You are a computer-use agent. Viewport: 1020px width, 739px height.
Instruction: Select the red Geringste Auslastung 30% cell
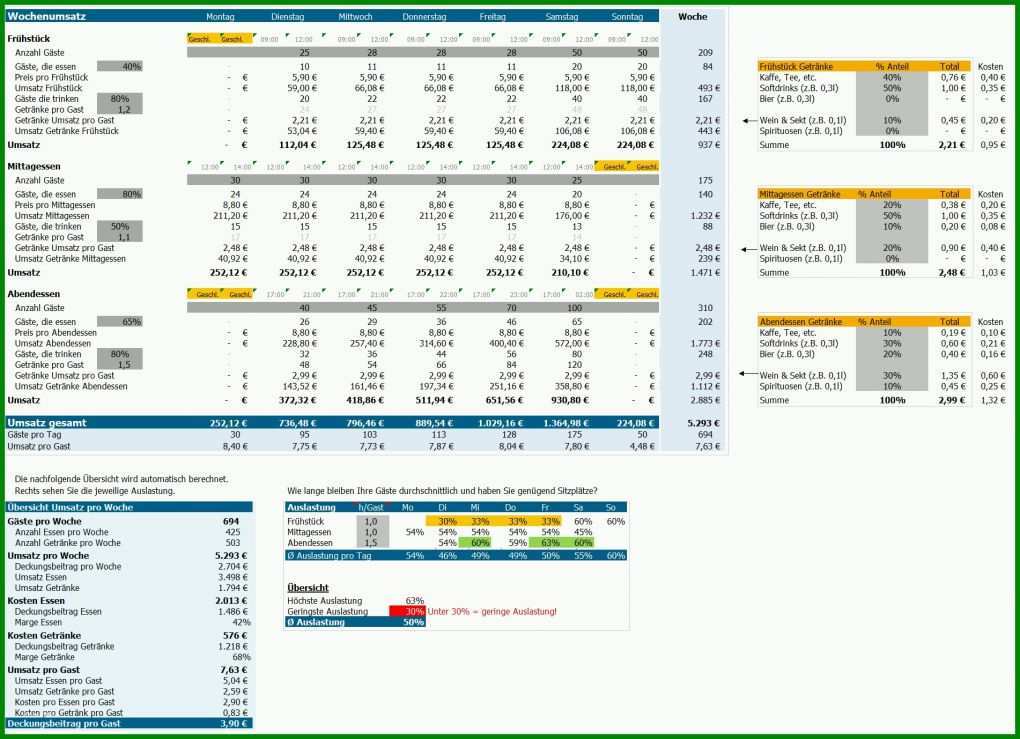pos(407,611)
